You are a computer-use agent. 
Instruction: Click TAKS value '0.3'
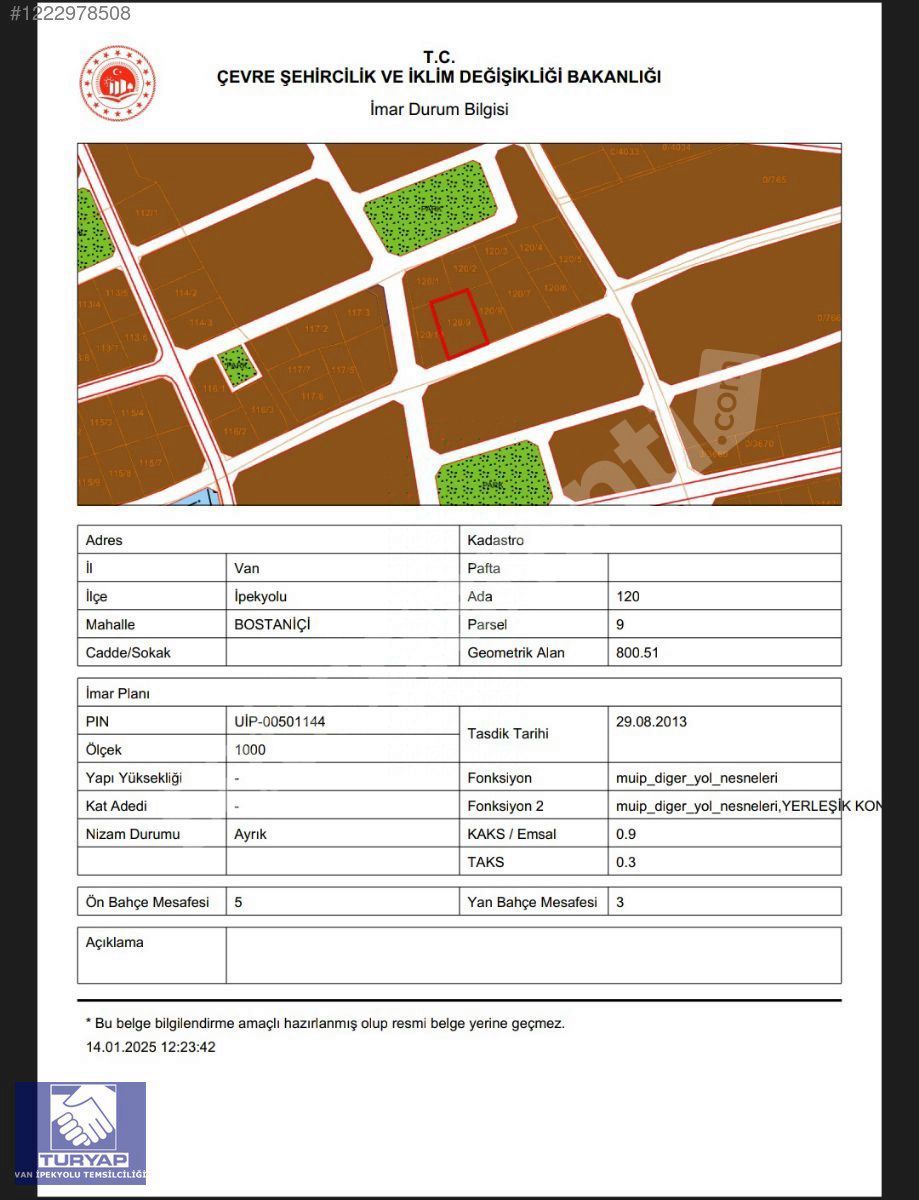pos(626,861)
